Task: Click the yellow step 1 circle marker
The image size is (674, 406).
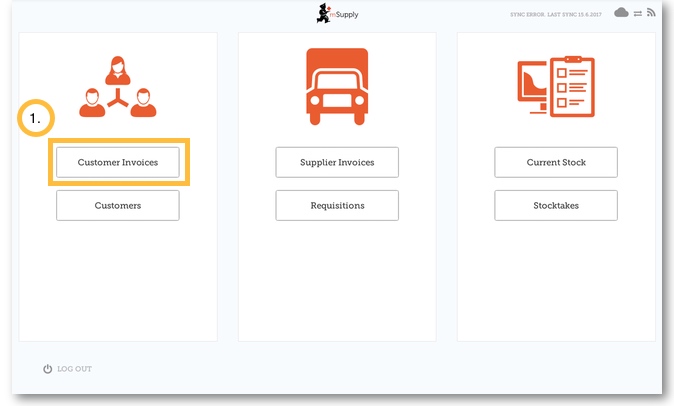Action: 37,119
